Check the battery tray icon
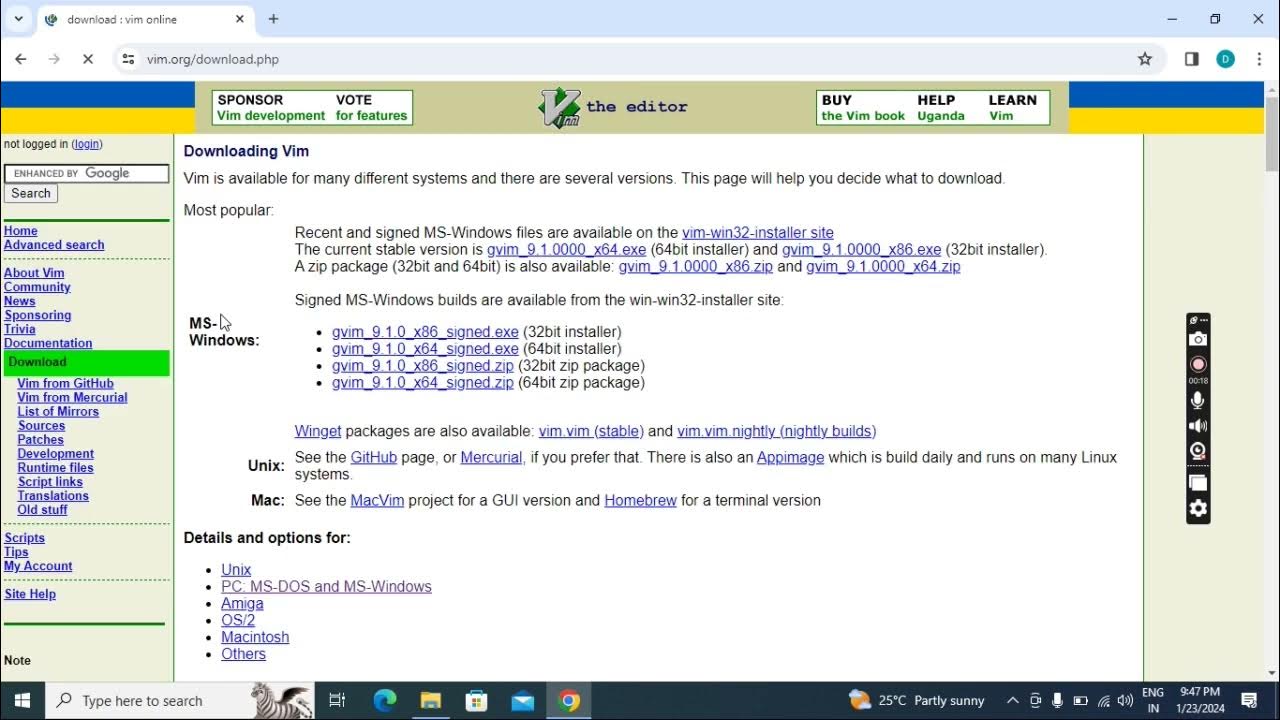This screenshot has width=1280, height=720. click(1080, 700)
